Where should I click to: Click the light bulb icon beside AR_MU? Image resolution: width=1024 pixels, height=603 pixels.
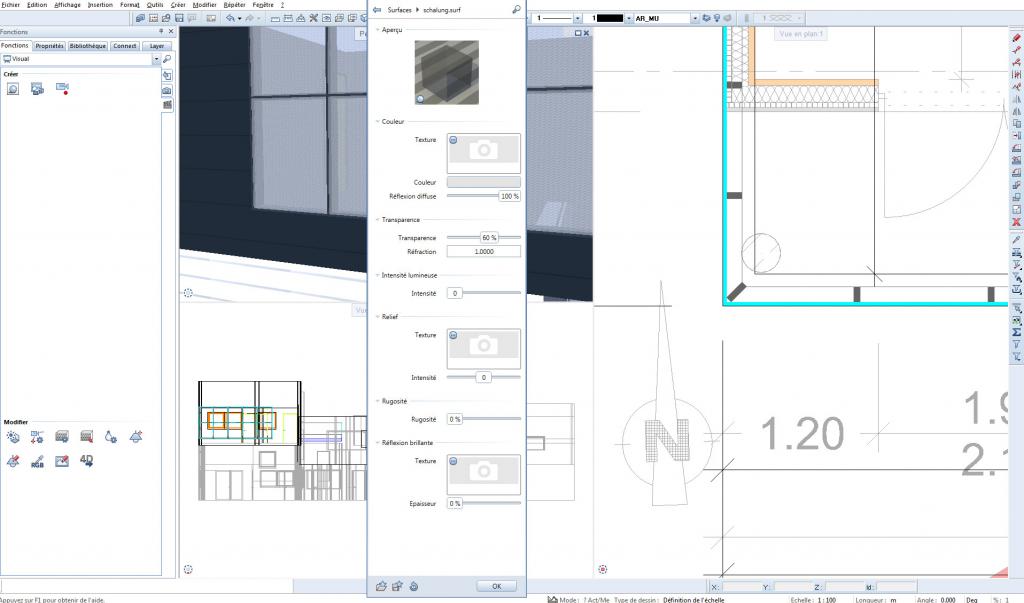[716, 18]
